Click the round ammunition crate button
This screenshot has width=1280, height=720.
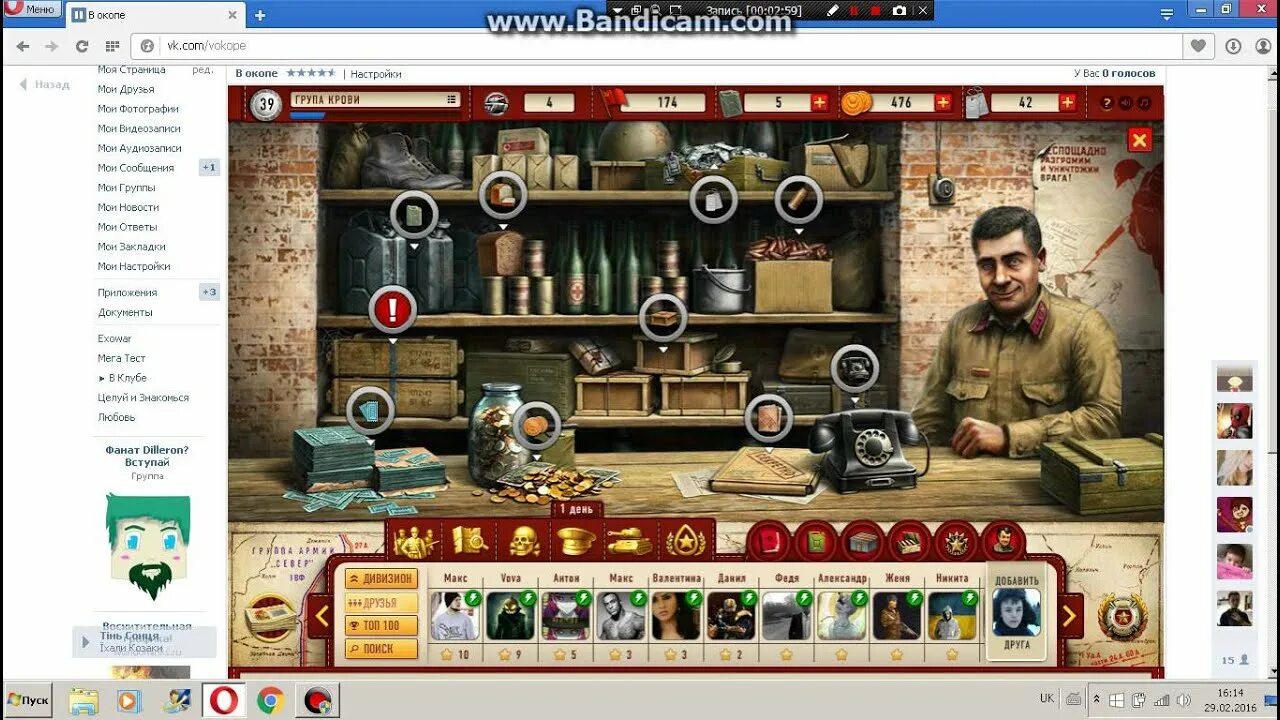(909, 541)
